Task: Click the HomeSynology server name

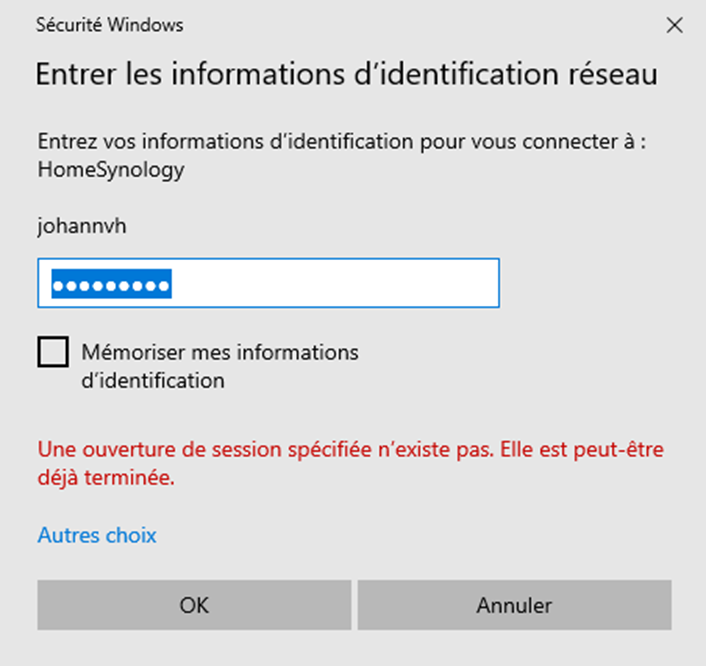Action: click(x=110, y=170)
